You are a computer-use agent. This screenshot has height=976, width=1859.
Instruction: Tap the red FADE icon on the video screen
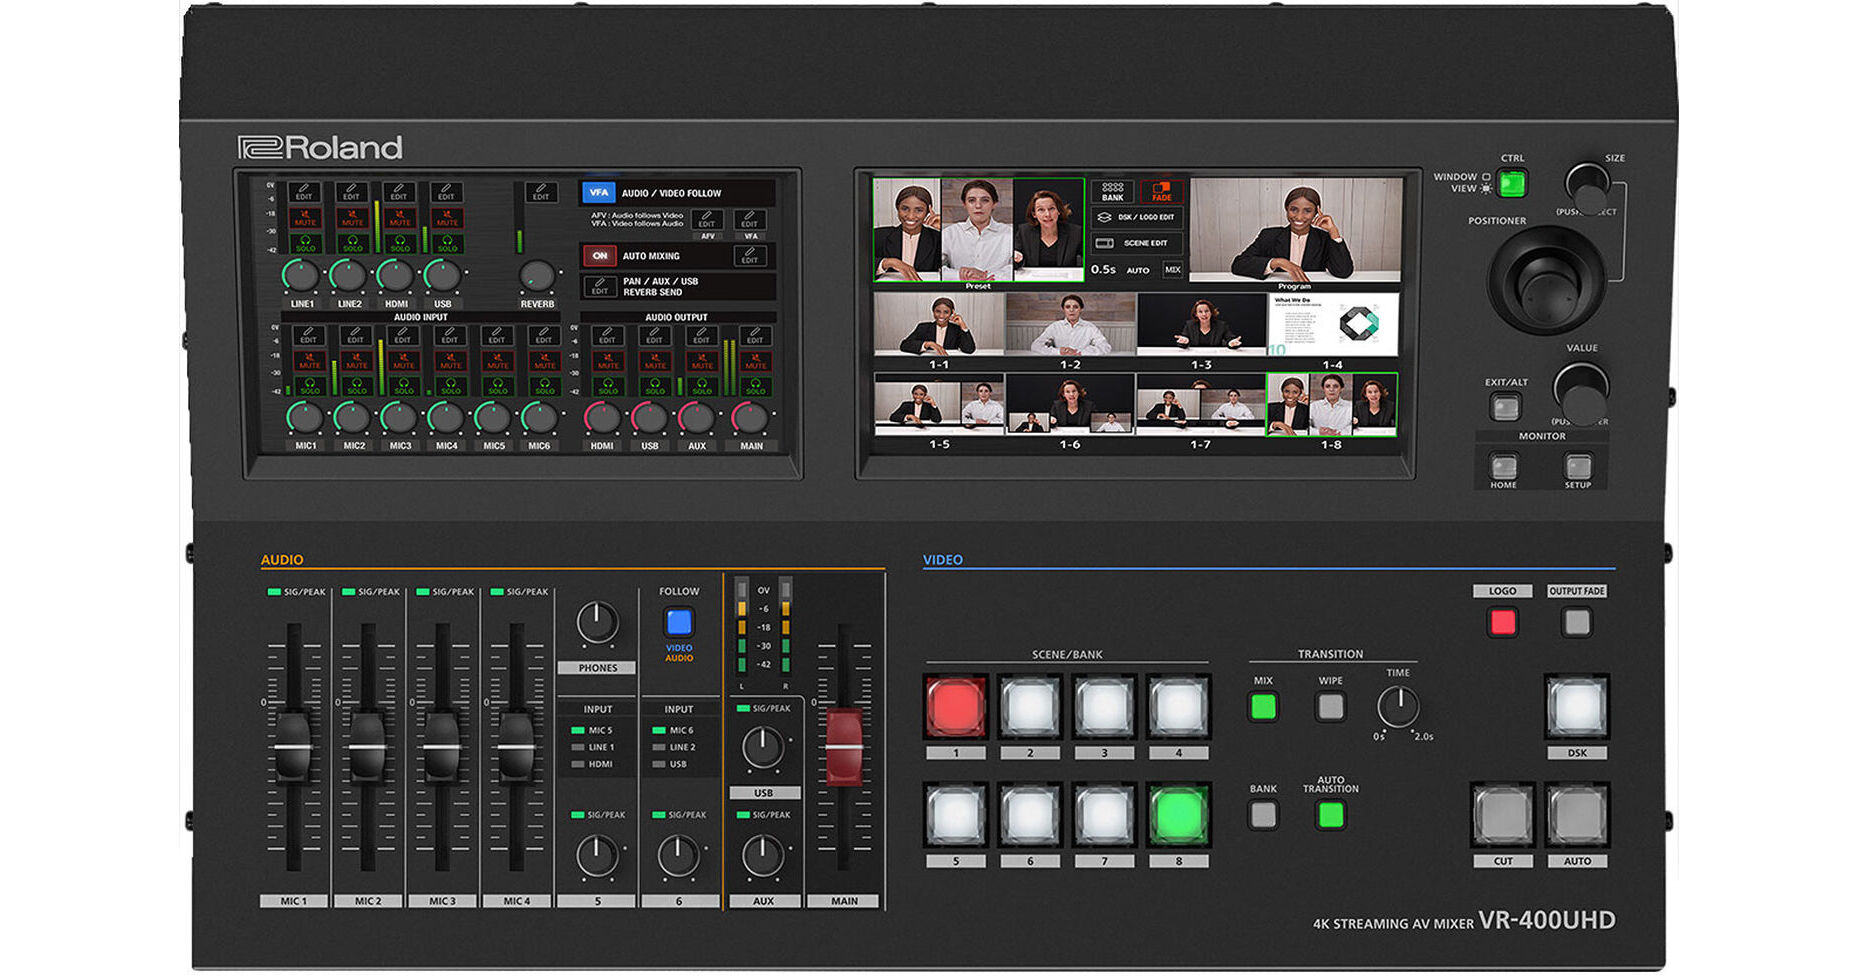pyautogui.click(x=1161, y=191)
